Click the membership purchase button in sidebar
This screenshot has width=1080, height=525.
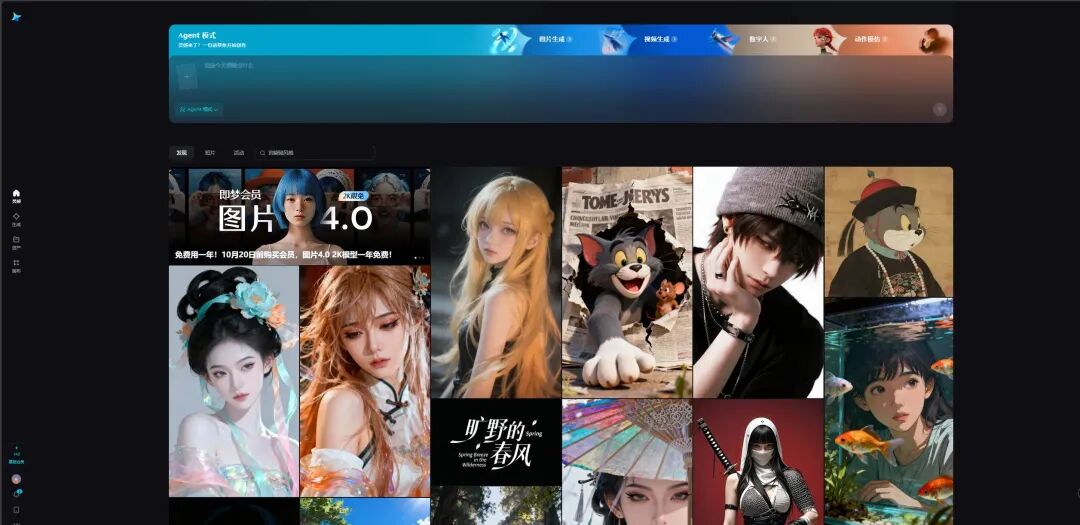[16, 459]
